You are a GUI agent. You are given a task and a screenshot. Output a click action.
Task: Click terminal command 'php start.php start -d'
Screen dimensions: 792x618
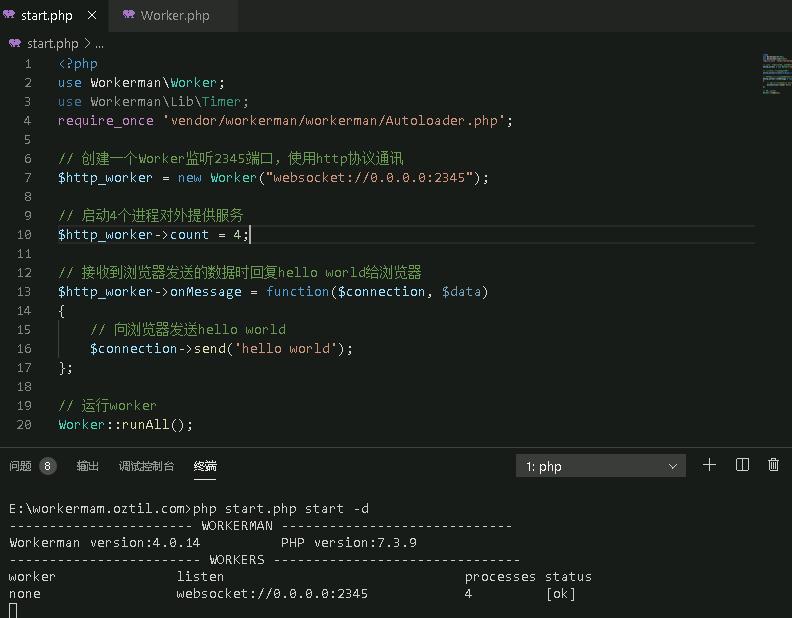281,508
